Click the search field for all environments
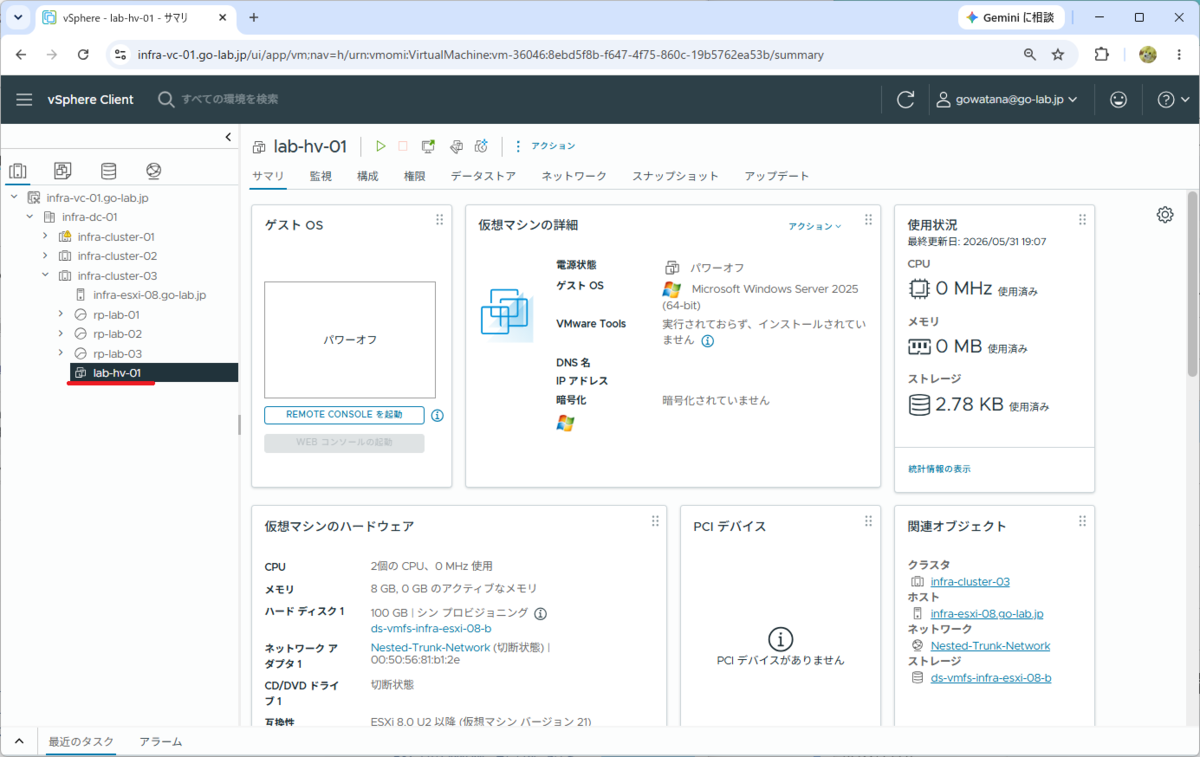The height and width of the screenshot is (757, 1200). point(230,99)
